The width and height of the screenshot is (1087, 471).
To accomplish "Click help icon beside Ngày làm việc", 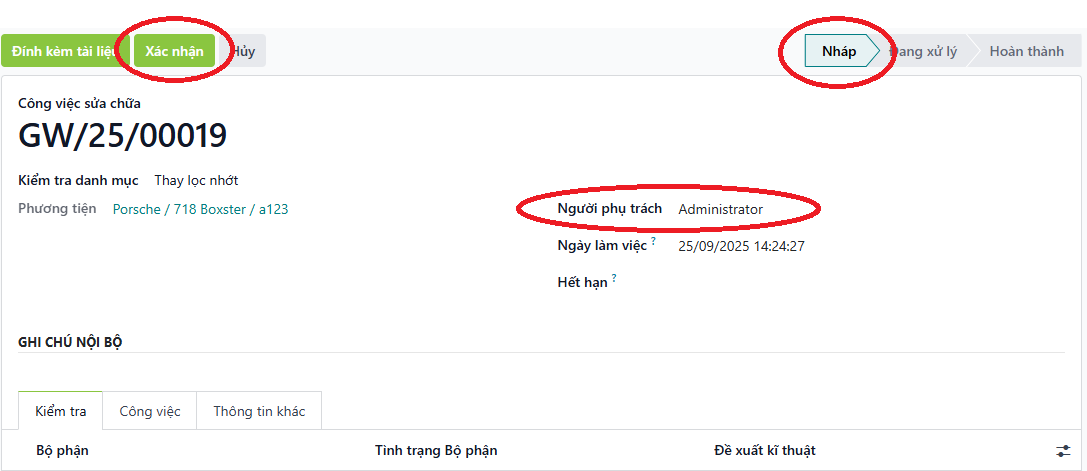I will coord(654,241).
